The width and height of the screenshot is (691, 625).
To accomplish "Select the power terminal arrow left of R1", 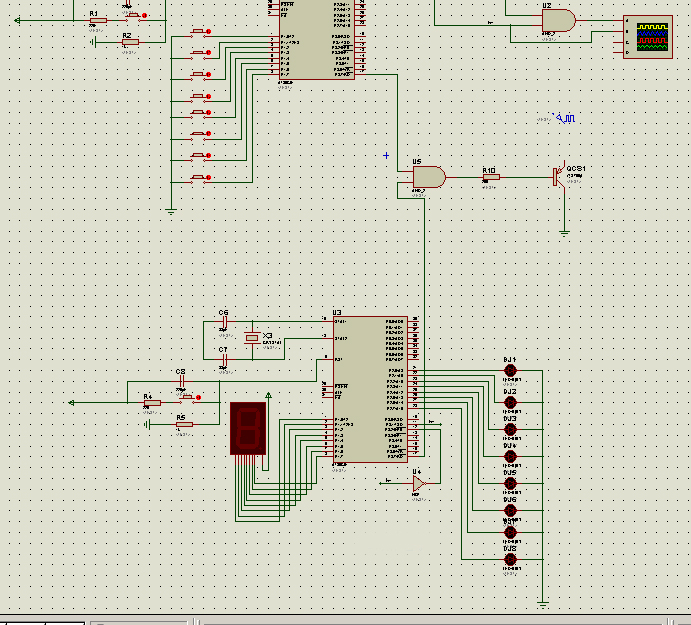I will (17, 20).
